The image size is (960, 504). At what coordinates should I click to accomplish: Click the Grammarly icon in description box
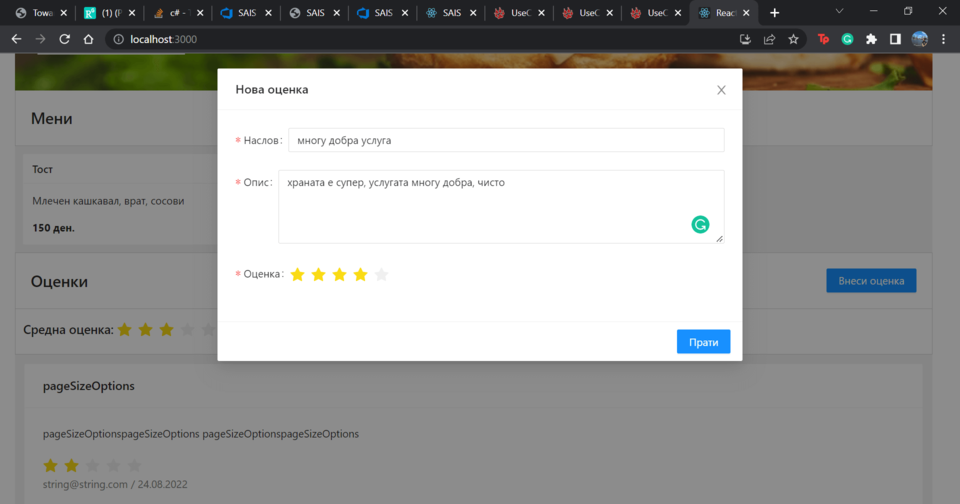pyautogui.click(x=700, y=225)
